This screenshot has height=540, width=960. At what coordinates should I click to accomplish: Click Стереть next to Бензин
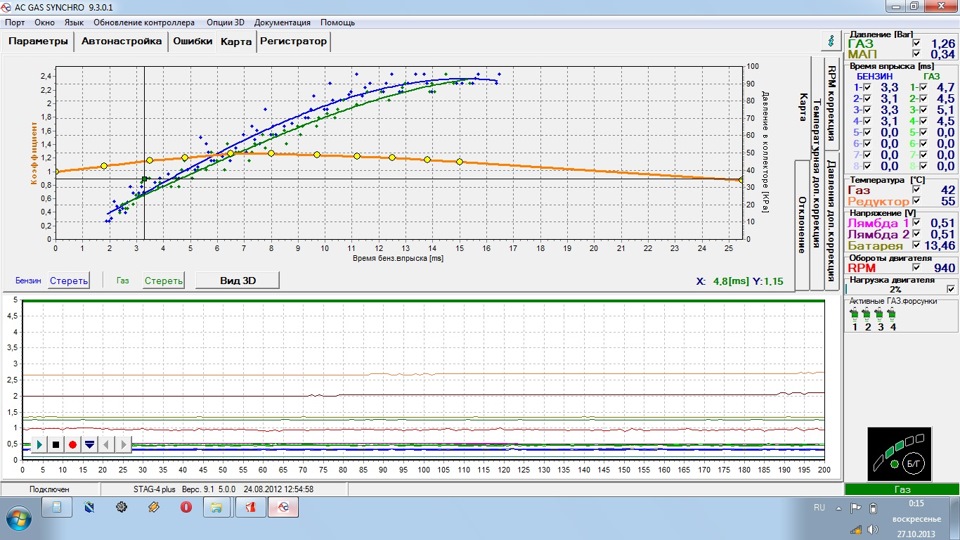(x=69, y=280)
